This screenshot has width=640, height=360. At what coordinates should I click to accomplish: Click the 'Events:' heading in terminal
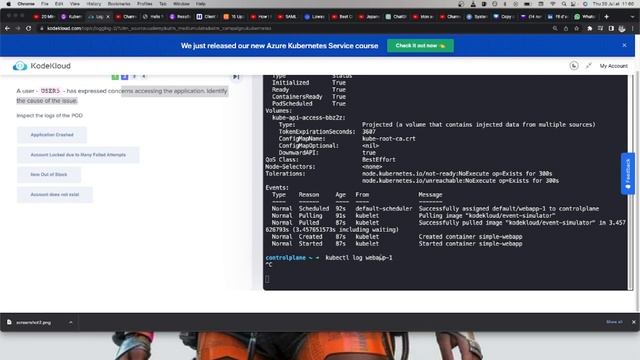[x=277, y=188]
